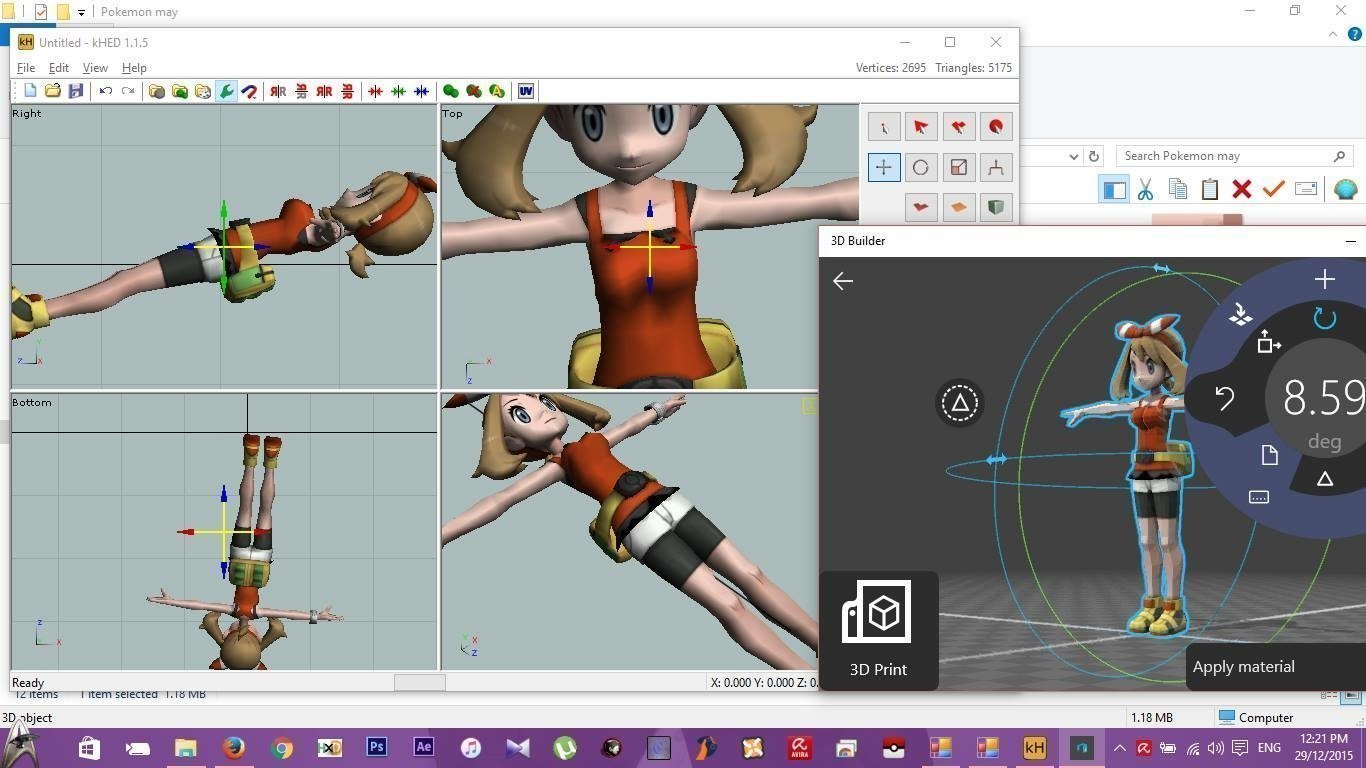Click the kHED taskbar icon

[x=1034, y=747]
